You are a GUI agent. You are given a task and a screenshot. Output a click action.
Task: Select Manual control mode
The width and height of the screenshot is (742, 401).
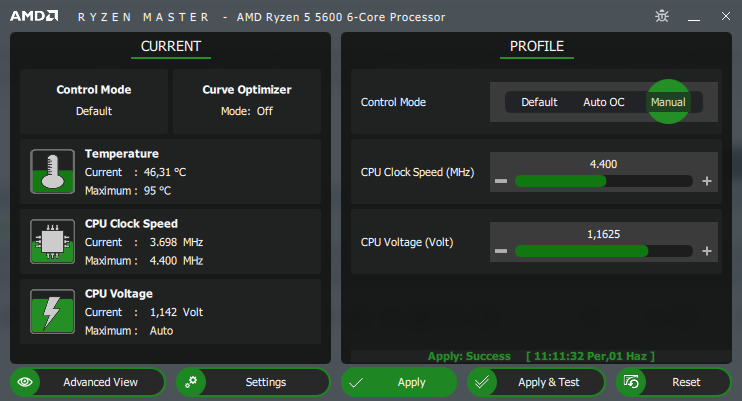pyautogui.click(x=668, y=102)
